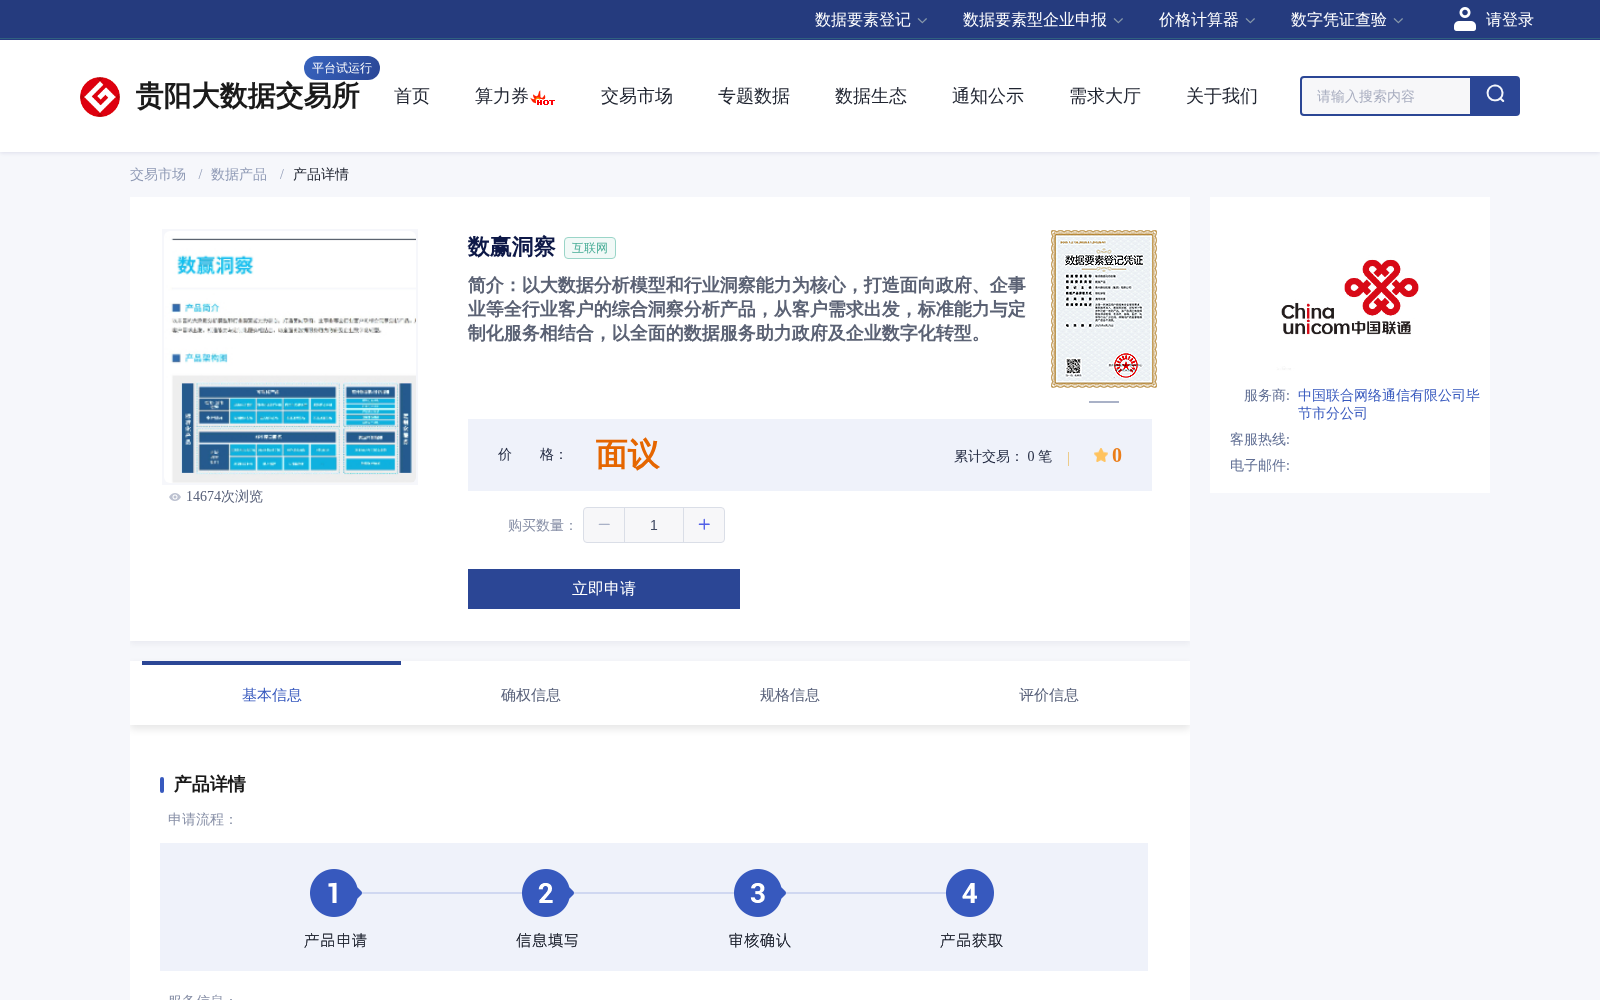The image size is (1600, 1000).
Task: Open the 数据要素登记凭证 certificate thumbnail
Action: click(1104, 309)
